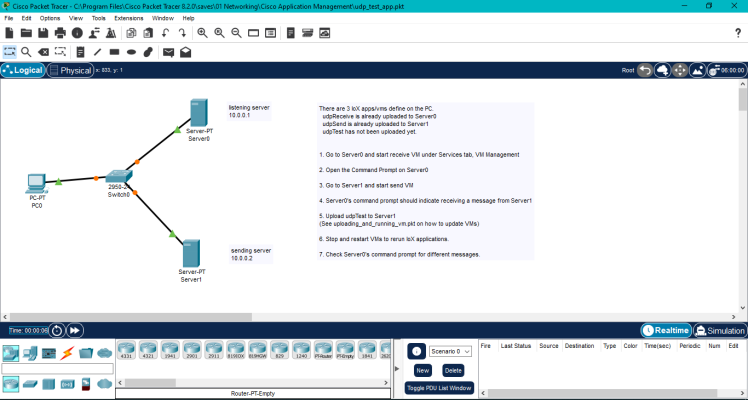Open the Edit menu

tap(26, 18)
